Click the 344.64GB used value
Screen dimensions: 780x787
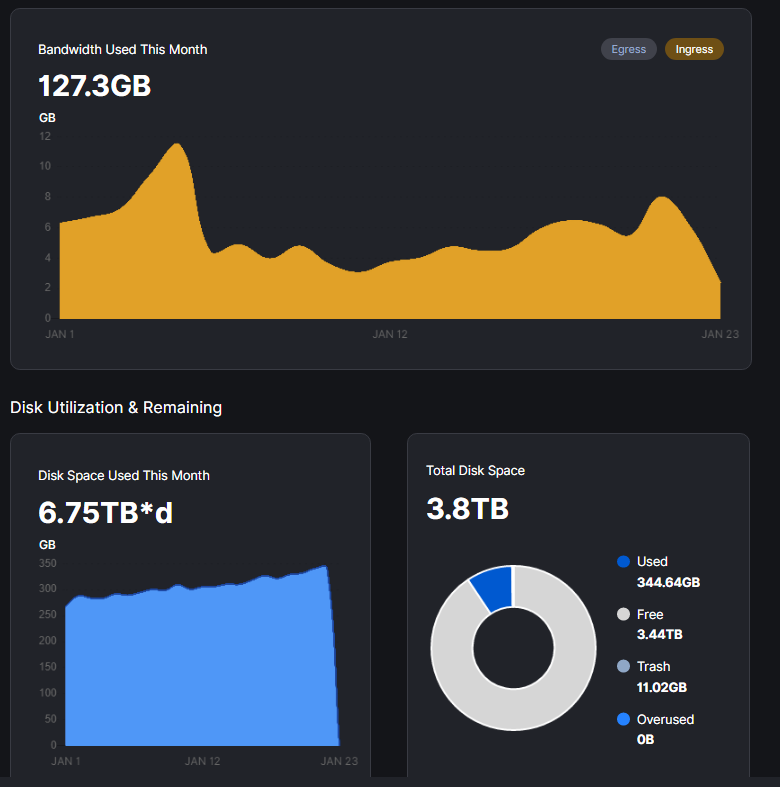pos(668,582)
